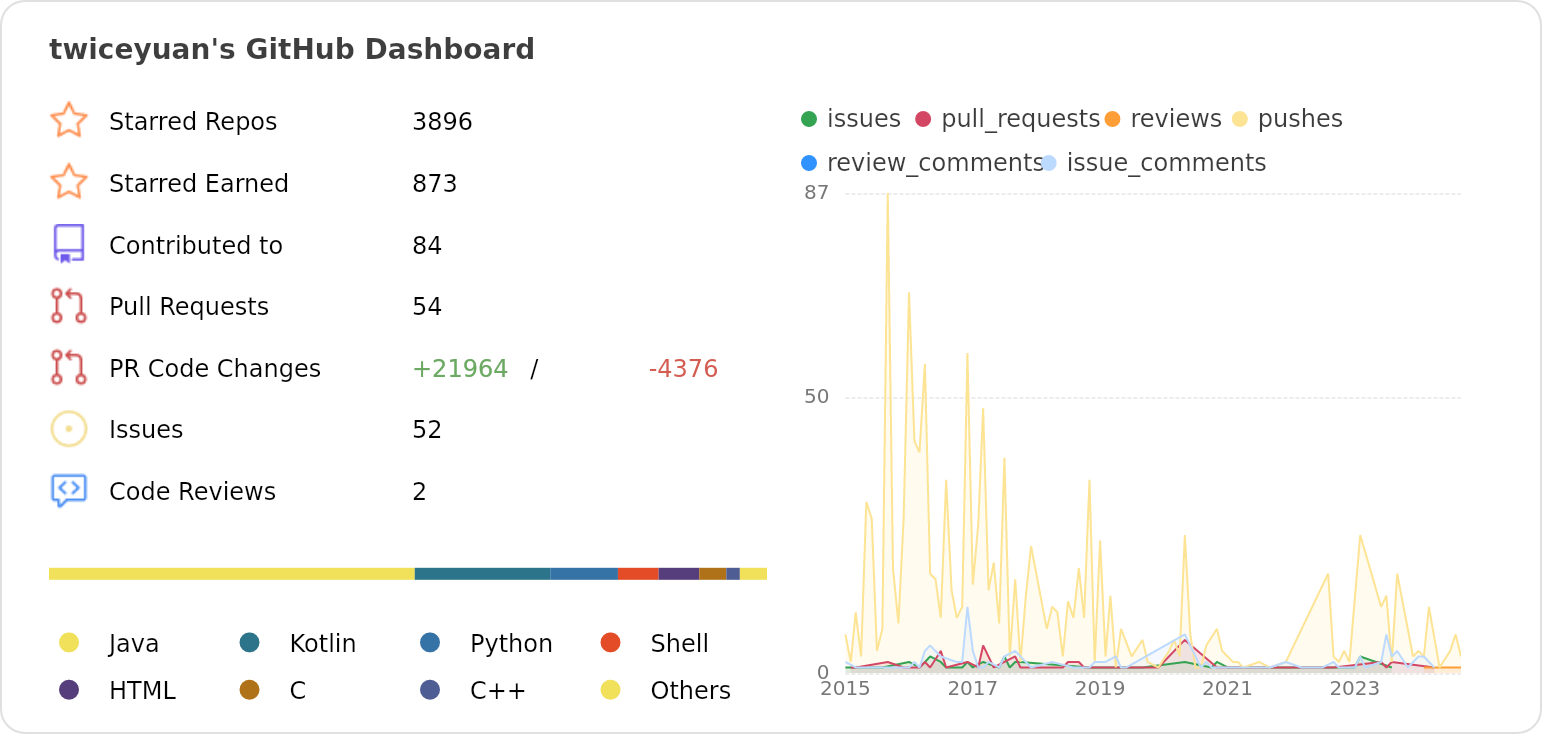Image resolution: width=1542 pixels, height=734 pixels.
Task: Click the 2023 x-axis label
Action: (x=1355, y=689)
